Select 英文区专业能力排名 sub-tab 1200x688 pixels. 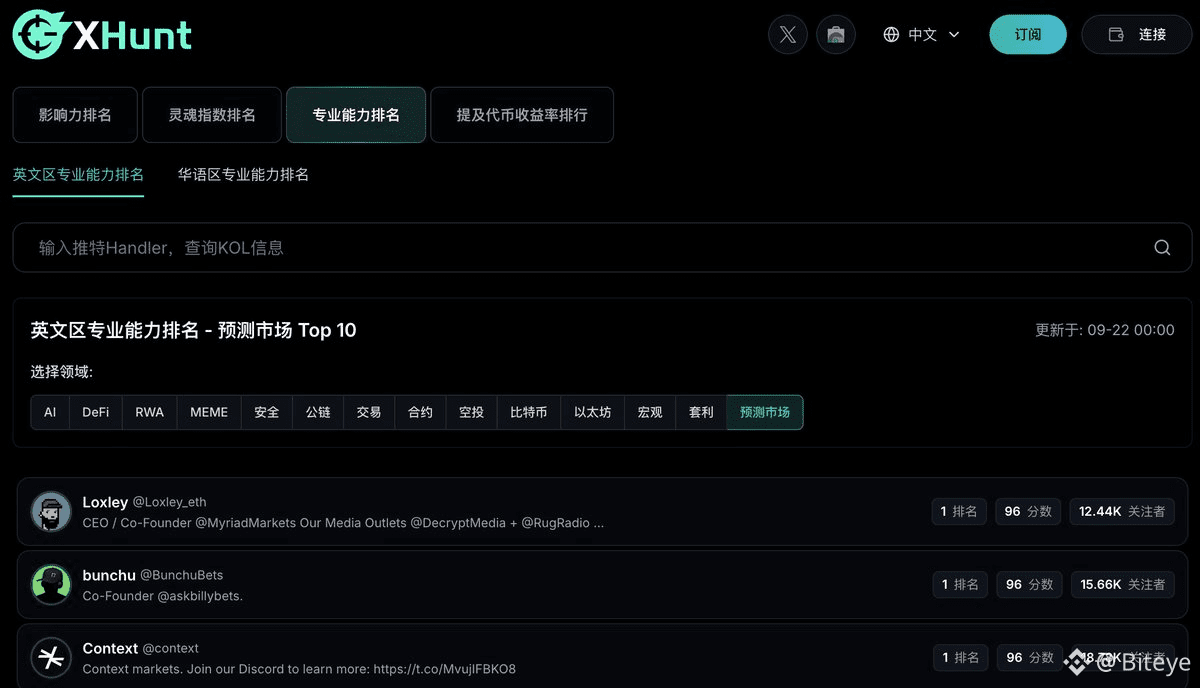78,174
